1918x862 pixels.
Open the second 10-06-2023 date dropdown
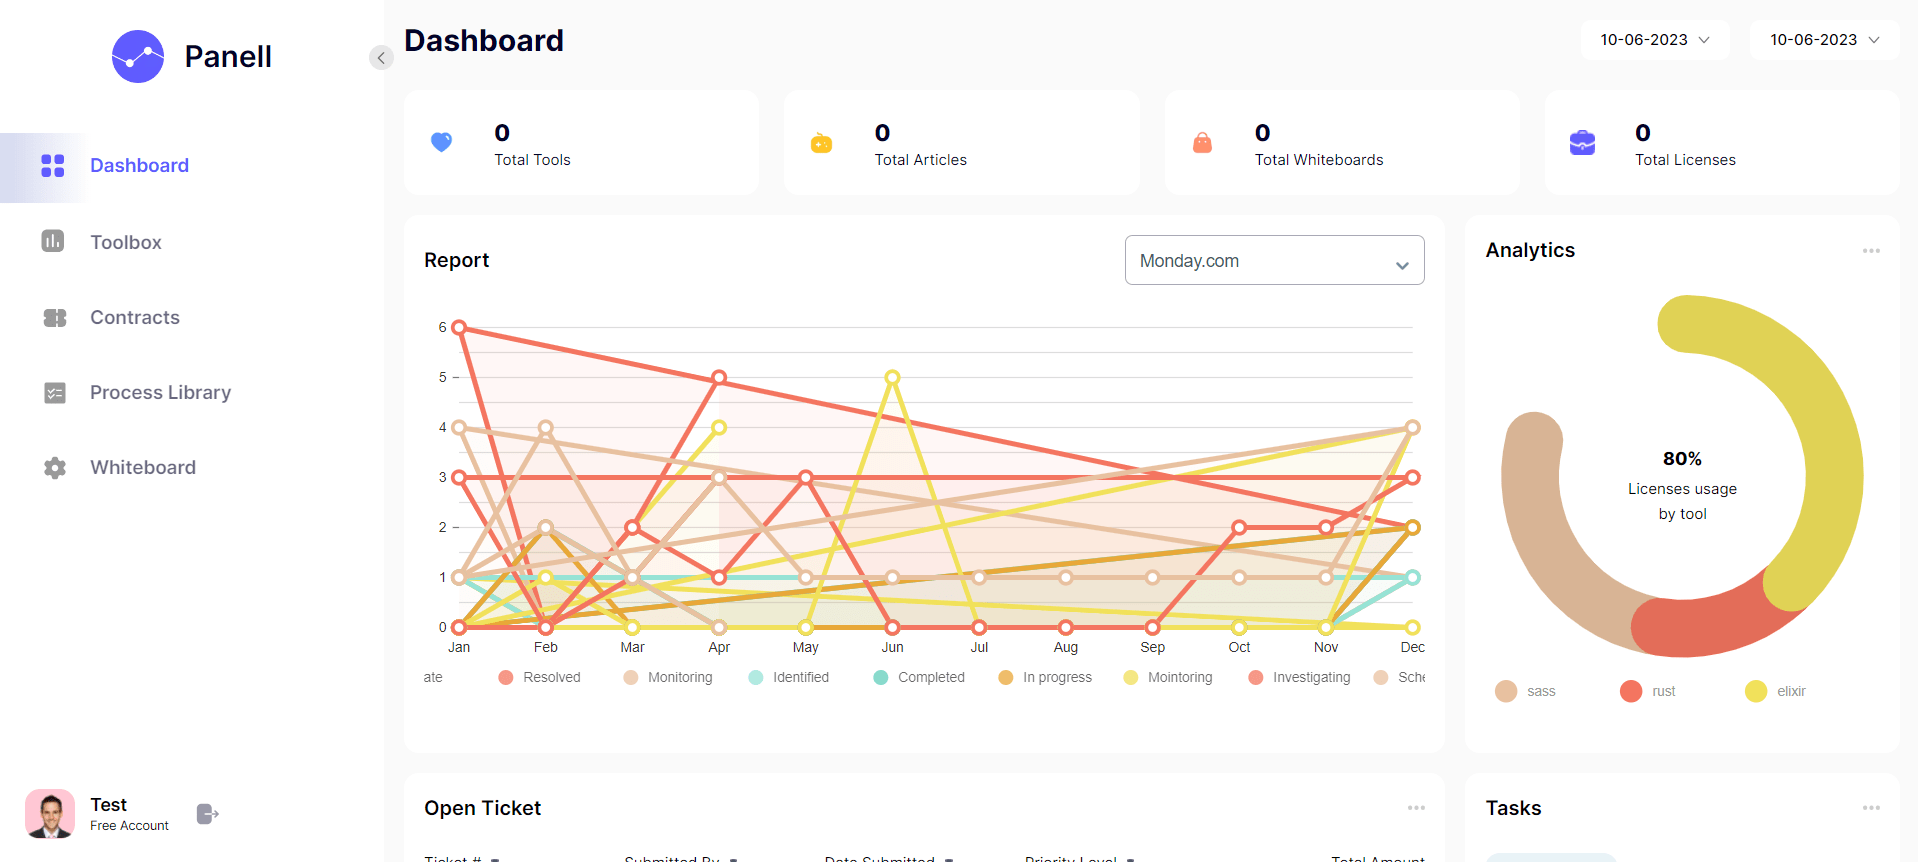tap(1825, 40)
